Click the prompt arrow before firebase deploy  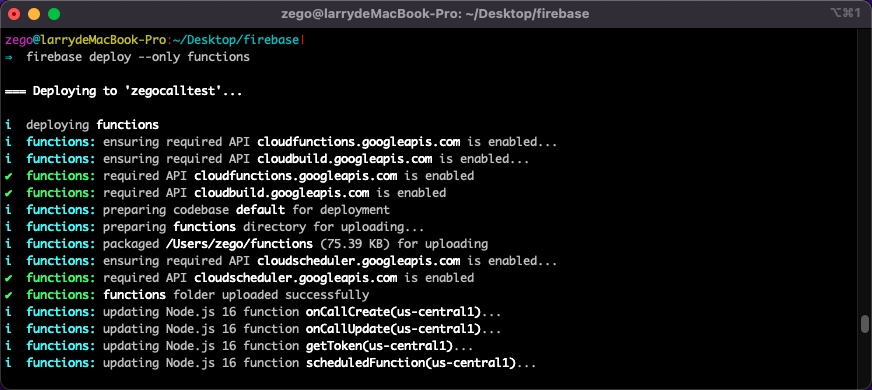point(8,57)
